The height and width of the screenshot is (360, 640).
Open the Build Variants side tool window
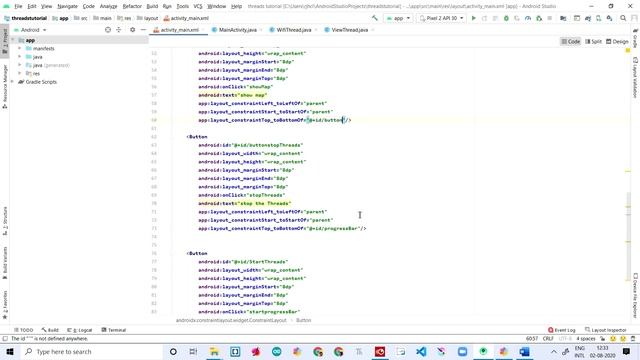click(5, 263)
